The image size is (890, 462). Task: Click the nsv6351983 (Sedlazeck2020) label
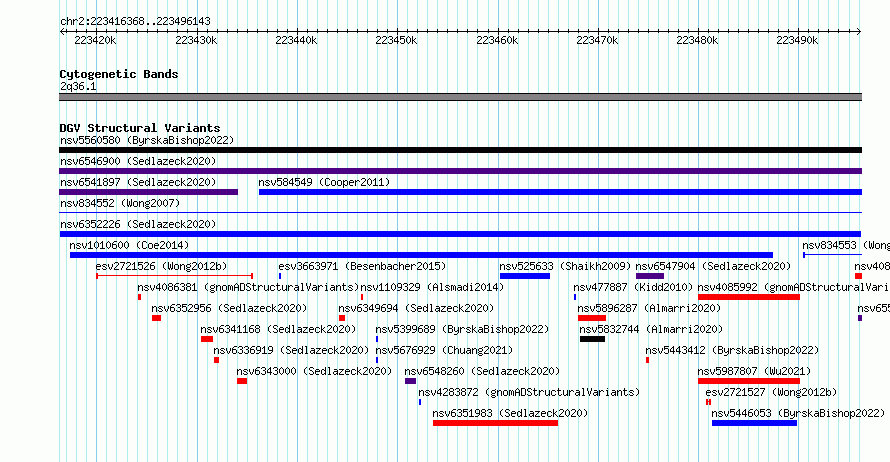tap(510, 413)
